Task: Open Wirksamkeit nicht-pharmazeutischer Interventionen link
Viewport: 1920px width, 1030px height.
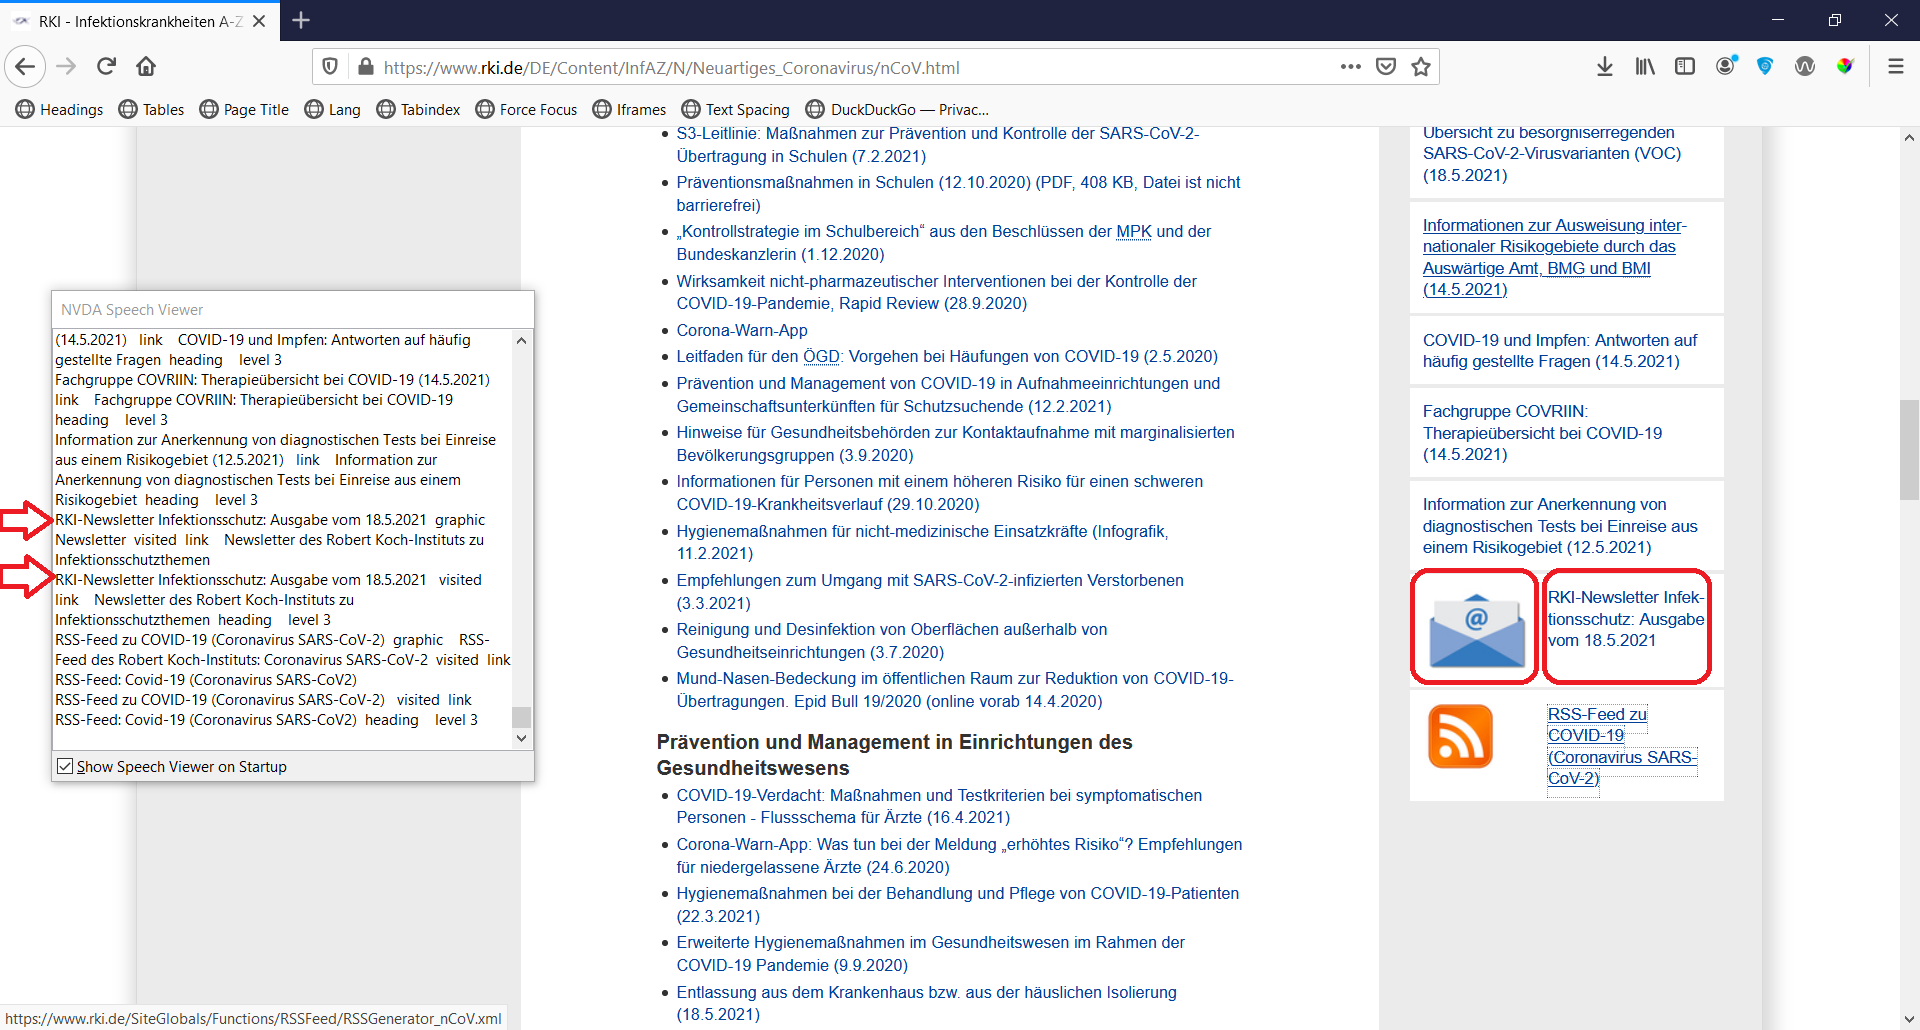Action: coord(936,292)
